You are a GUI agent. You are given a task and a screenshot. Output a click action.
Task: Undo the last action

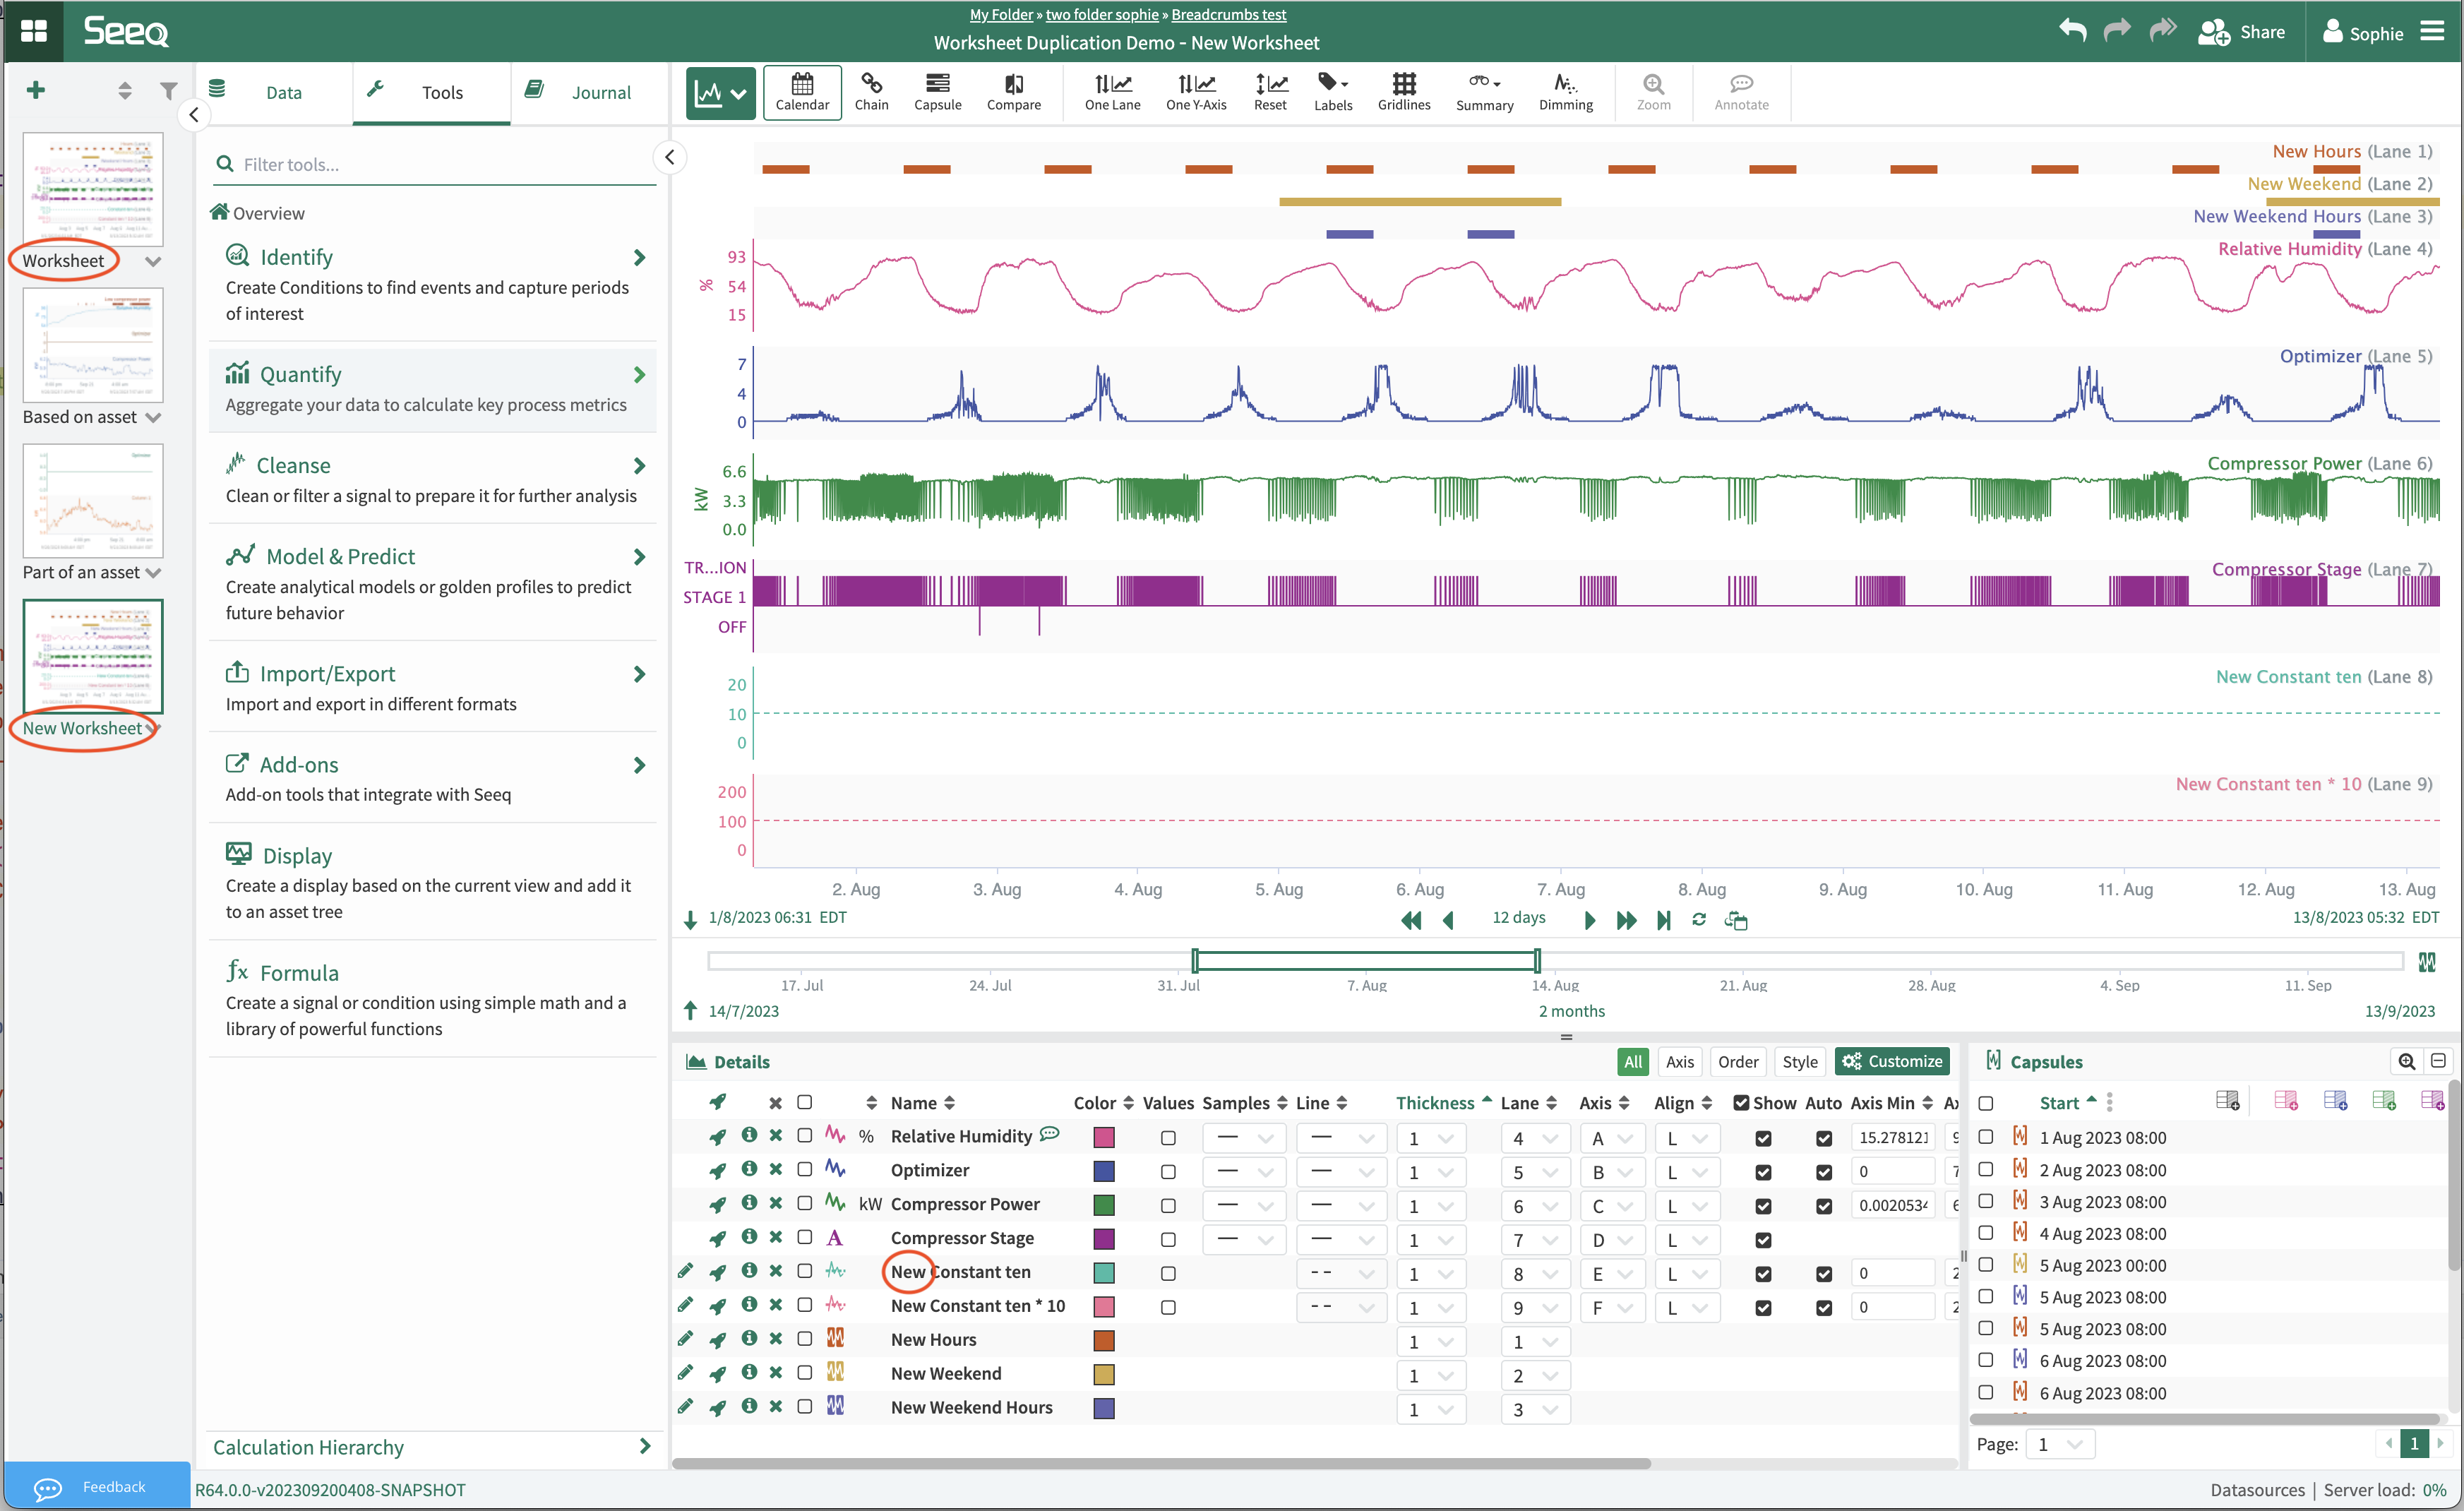2073,31
